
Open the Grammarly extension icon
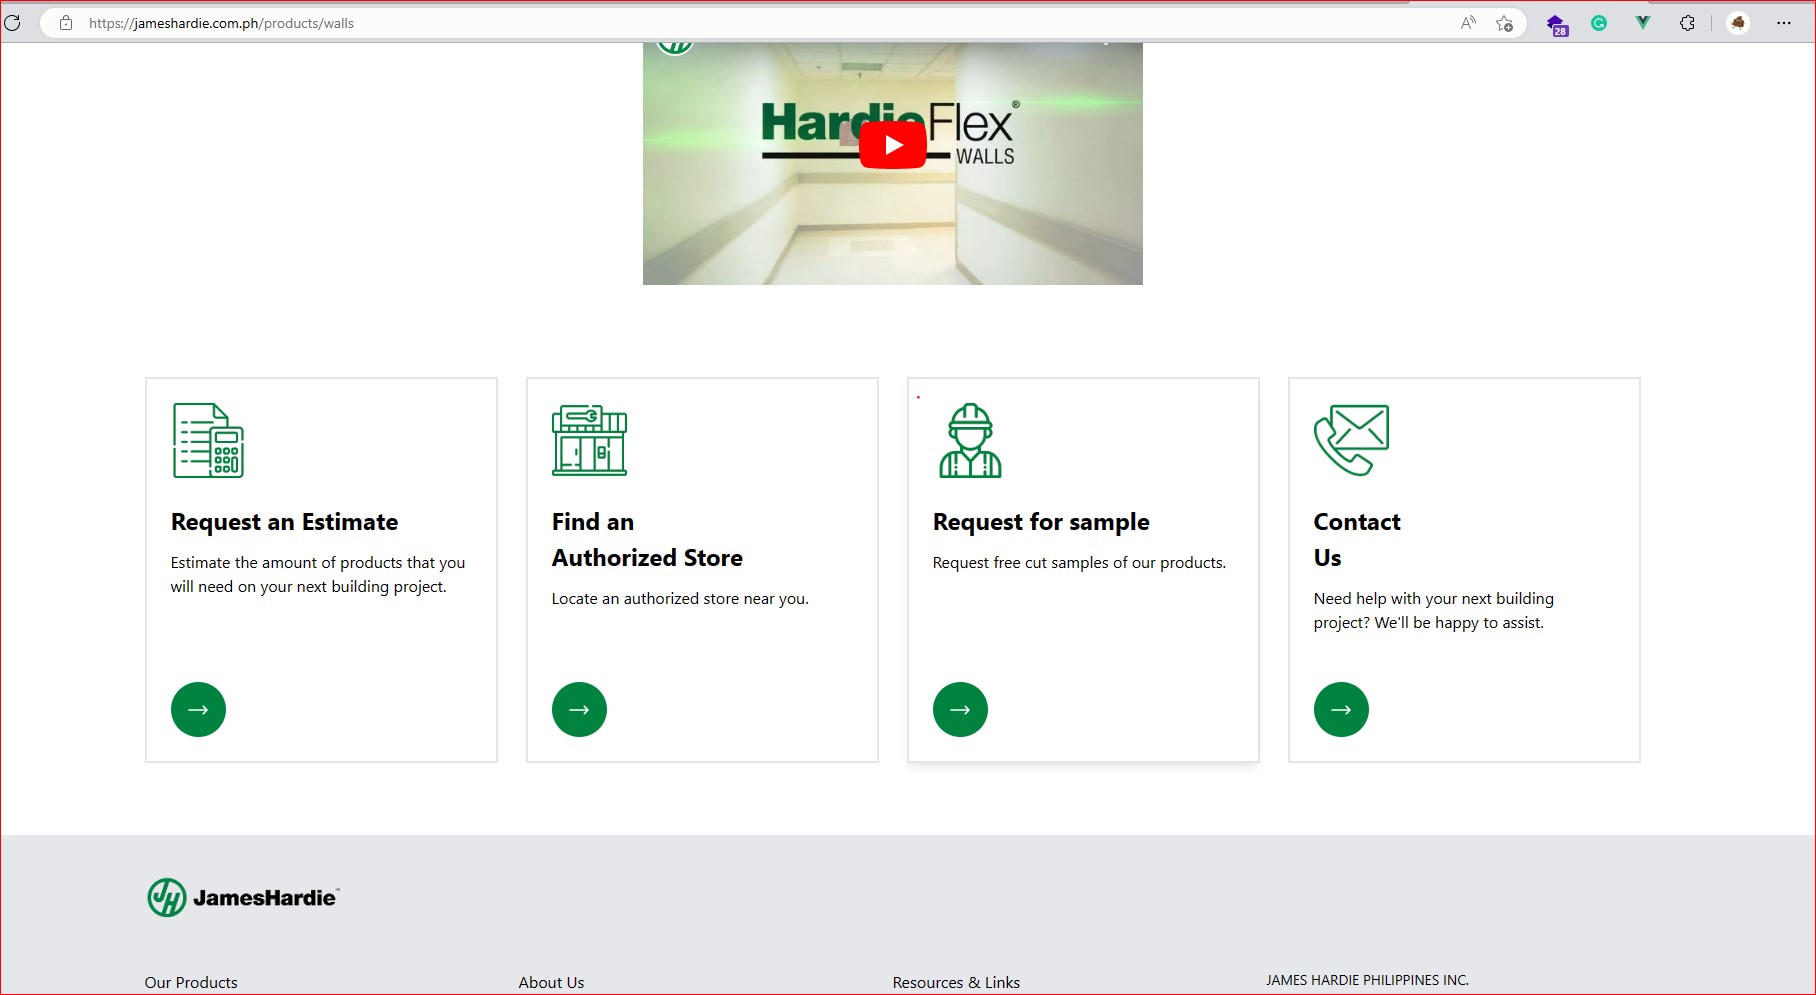pos(1599,23)
